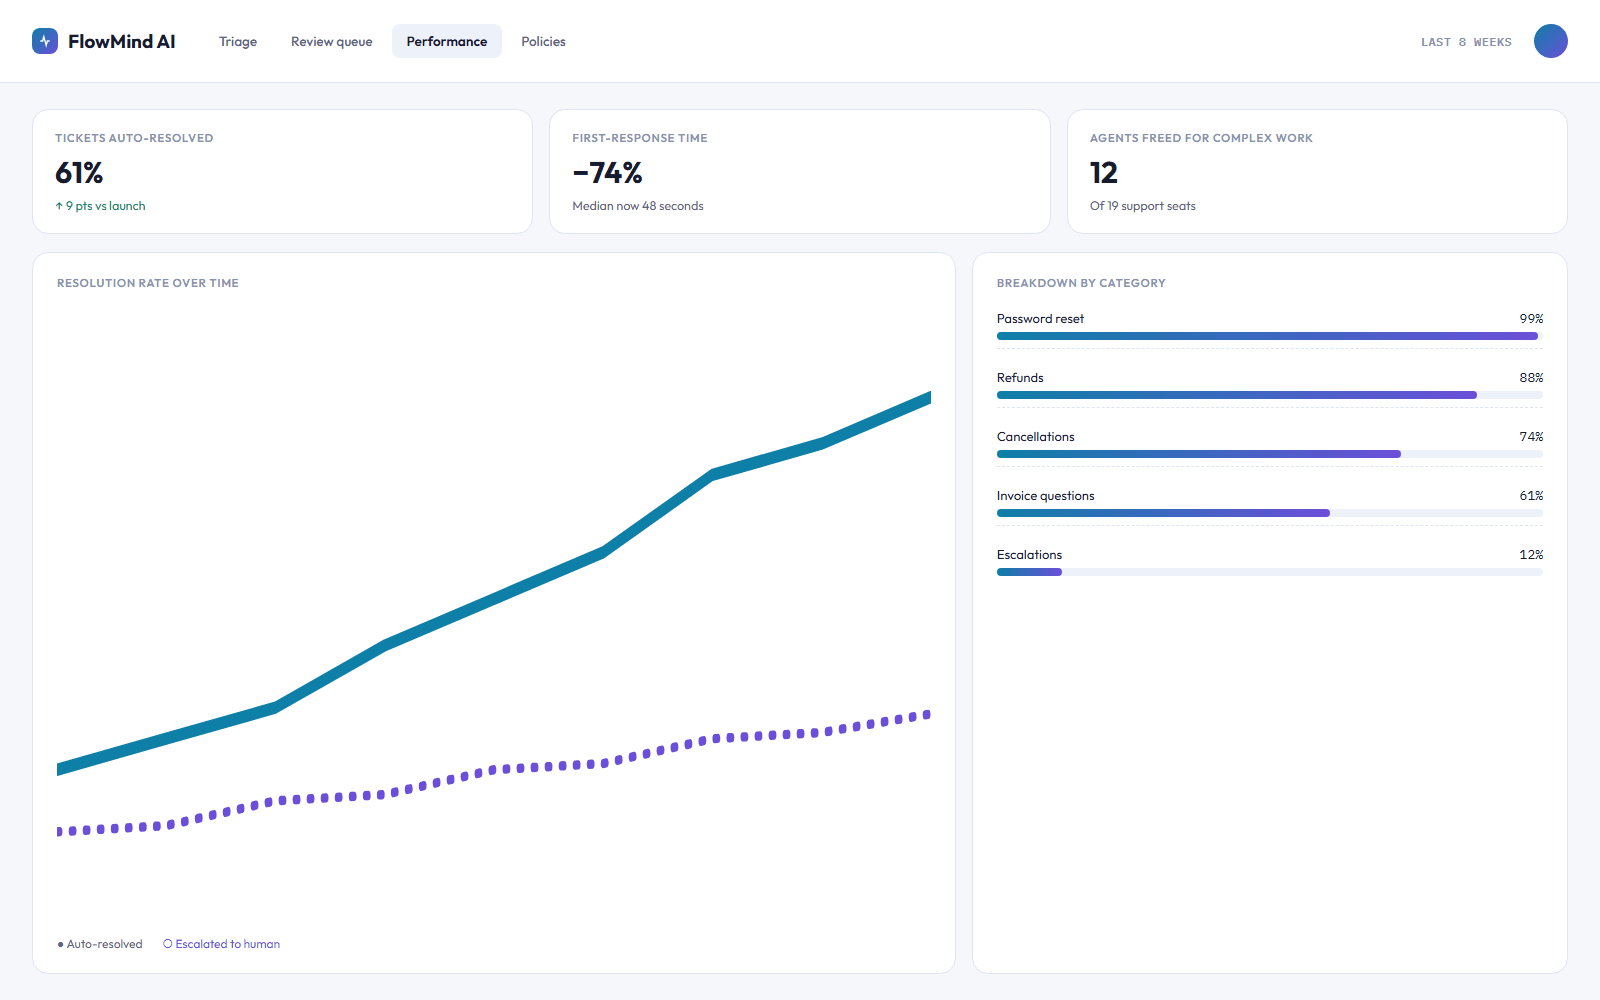
Task: Click the Cancellations progress bar
Action: tap(1269, 454)
